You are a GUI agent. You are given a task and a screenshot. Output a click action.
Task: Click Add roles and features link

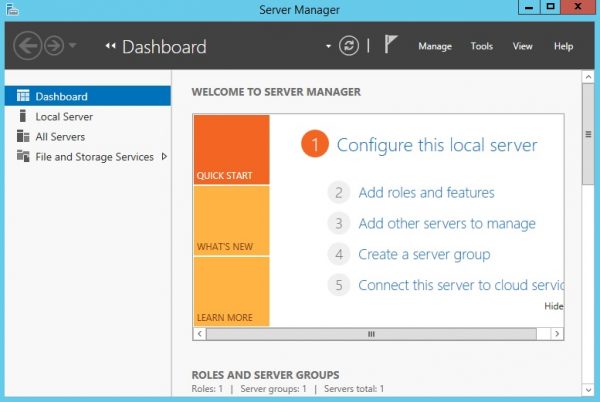click(426, 192)
